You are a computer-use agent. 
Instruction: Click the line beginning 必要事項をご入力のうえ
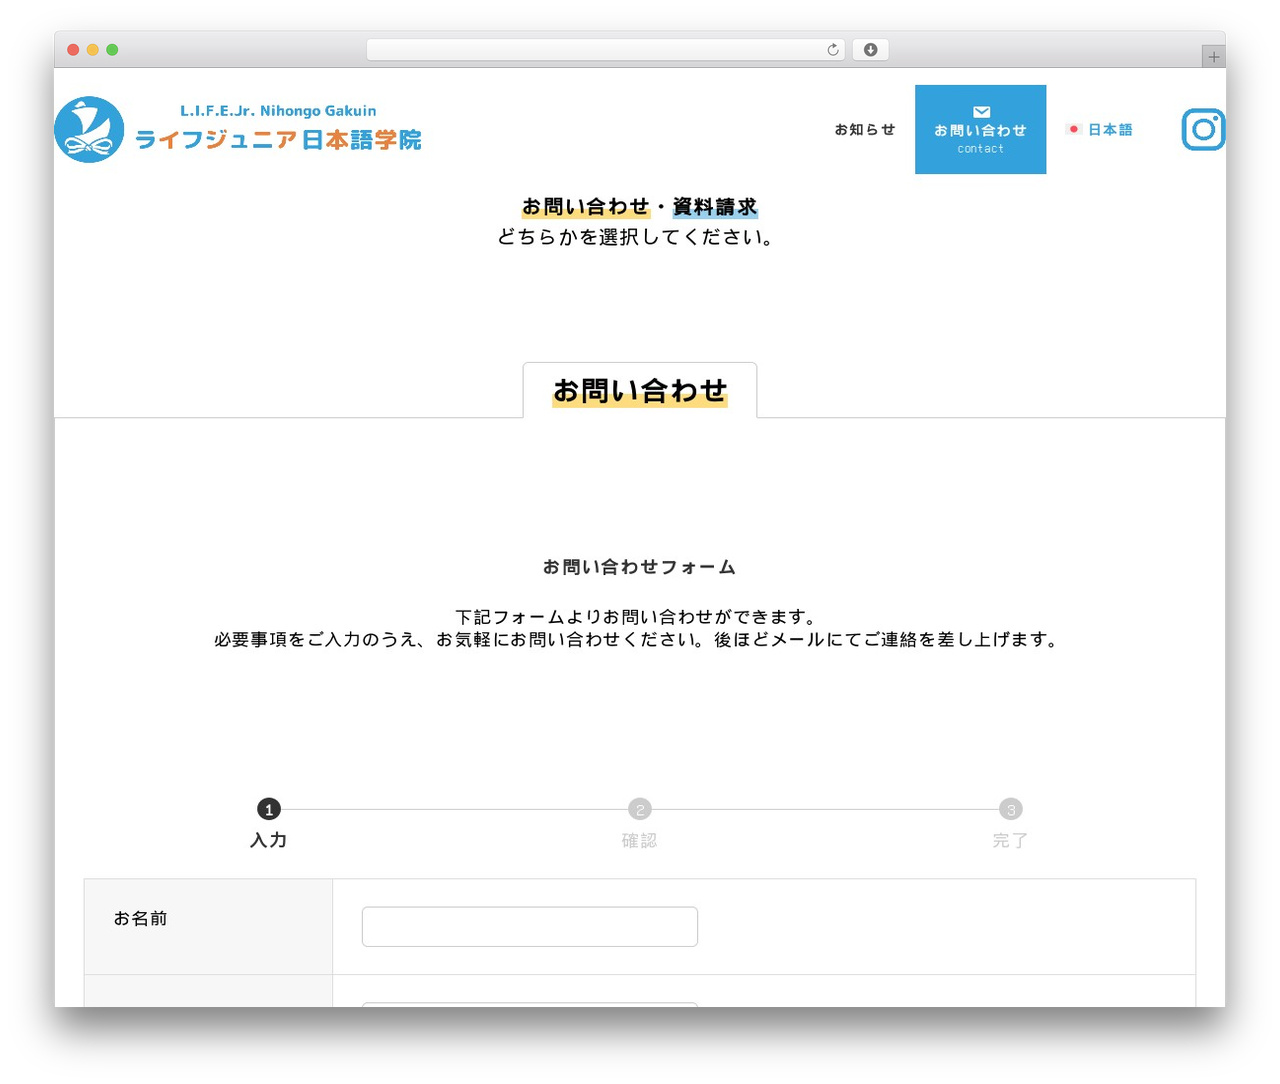coord(637,639)
